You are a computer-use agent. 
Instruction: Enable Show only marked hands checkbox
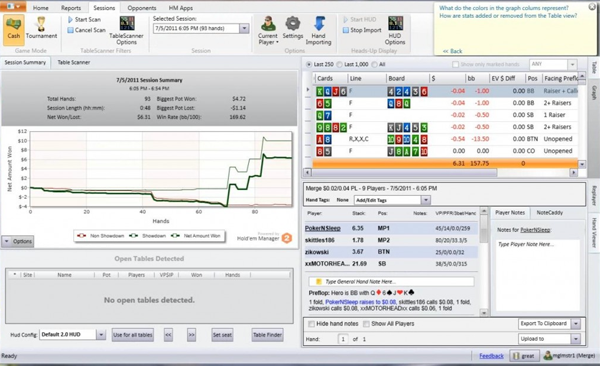[455, 64]
